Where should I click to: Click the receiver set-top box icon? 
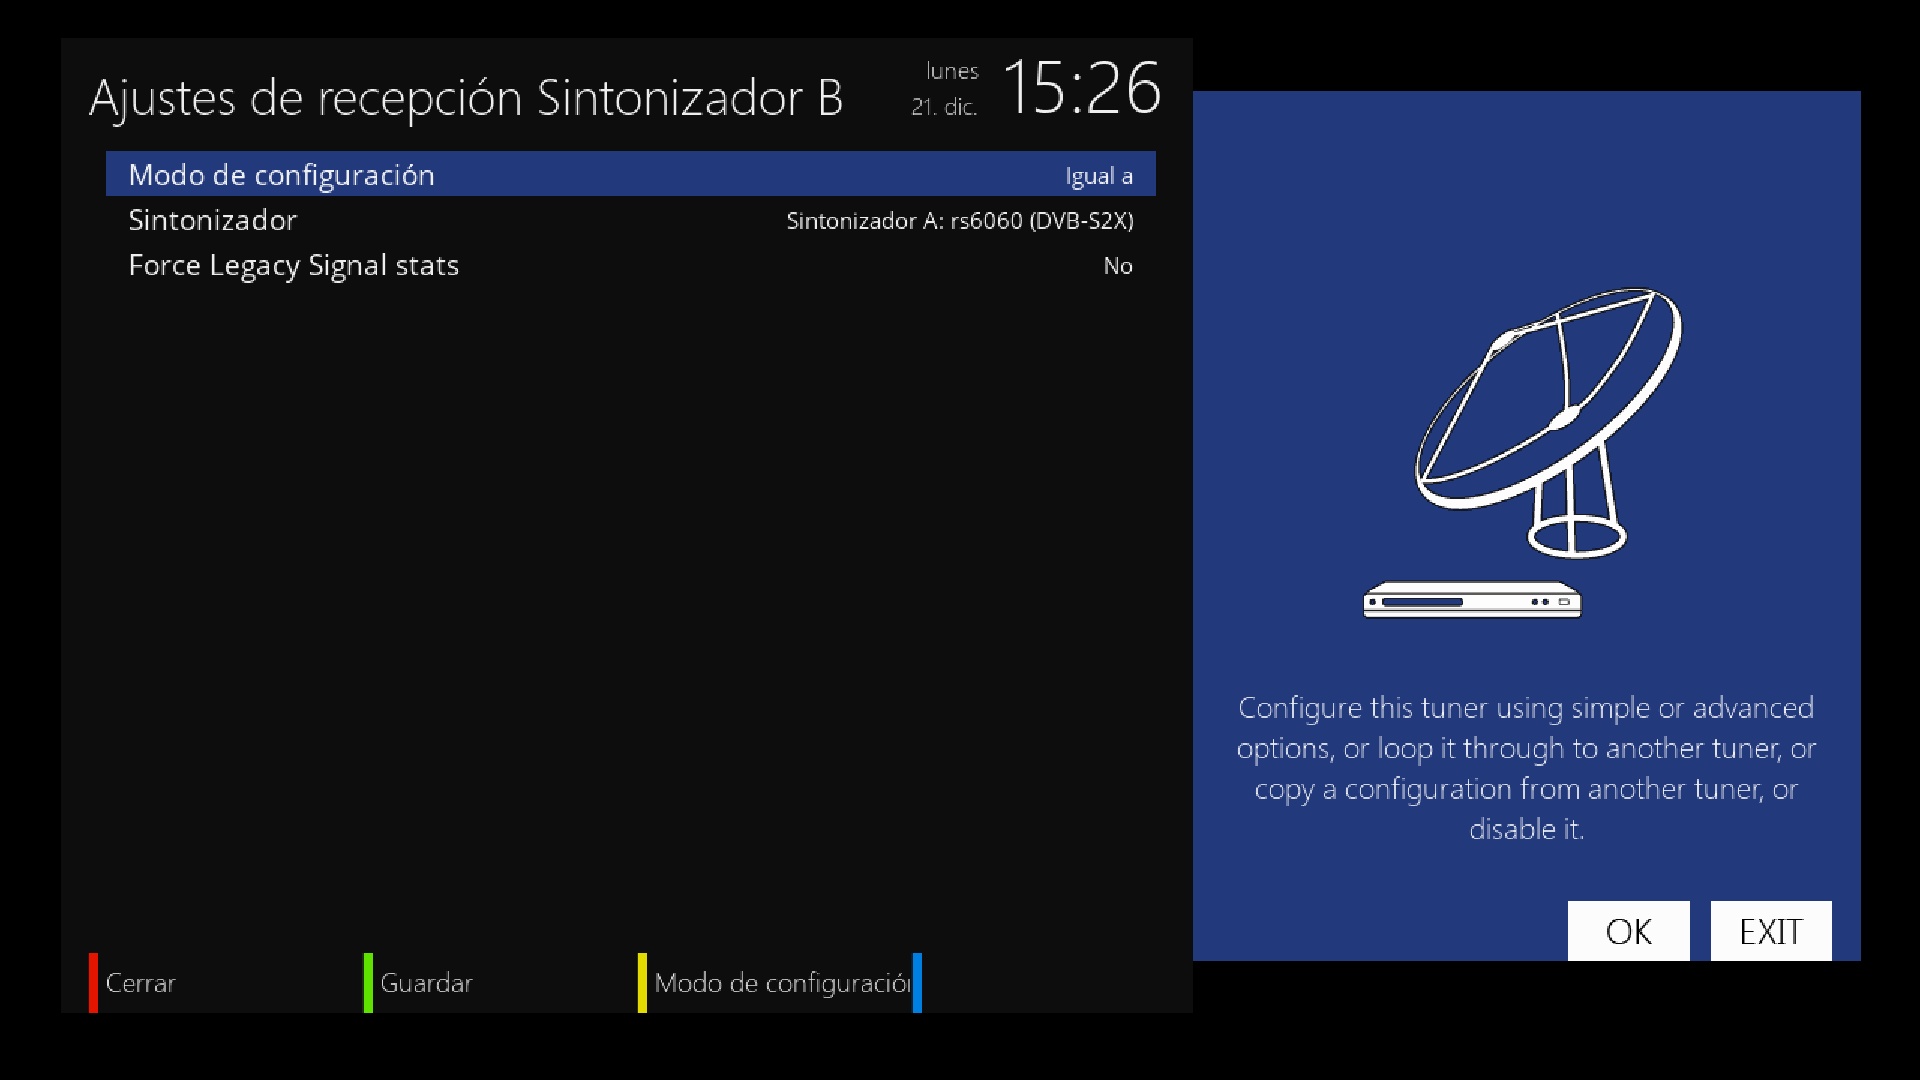(1472, 600)
